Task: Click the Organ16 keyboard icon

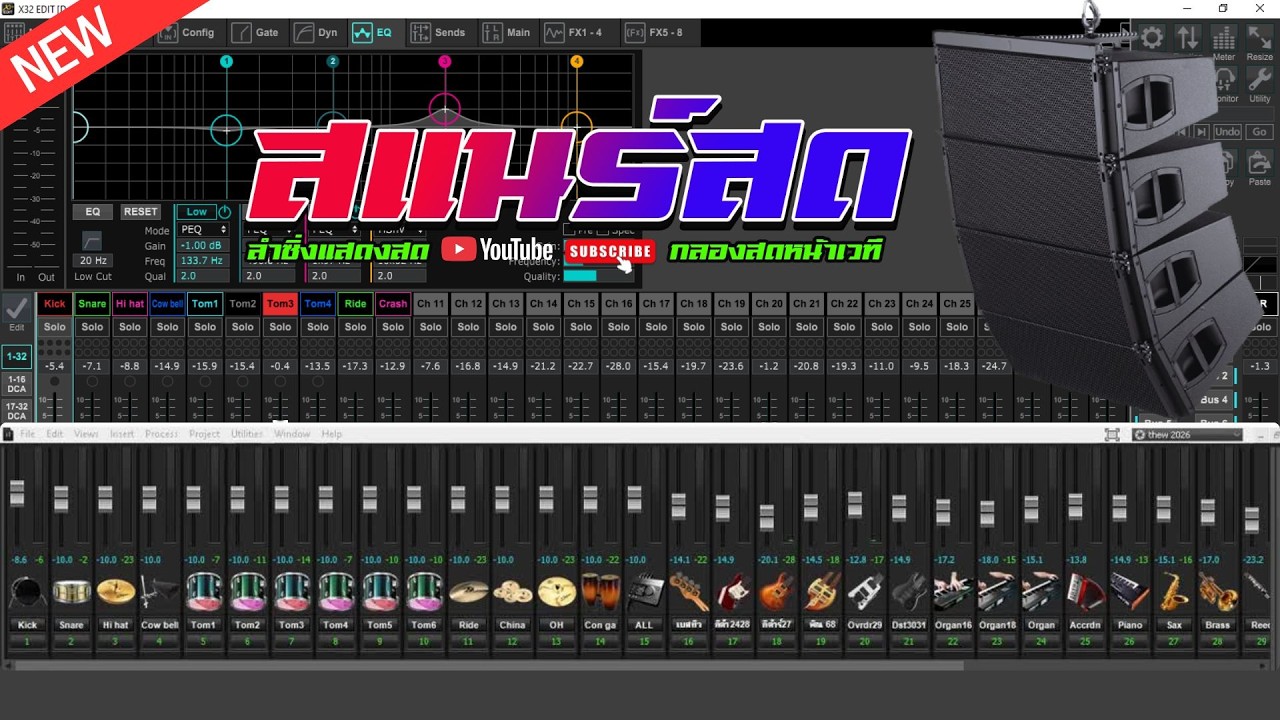Action: pyautogui.click(x=953, y=592)
